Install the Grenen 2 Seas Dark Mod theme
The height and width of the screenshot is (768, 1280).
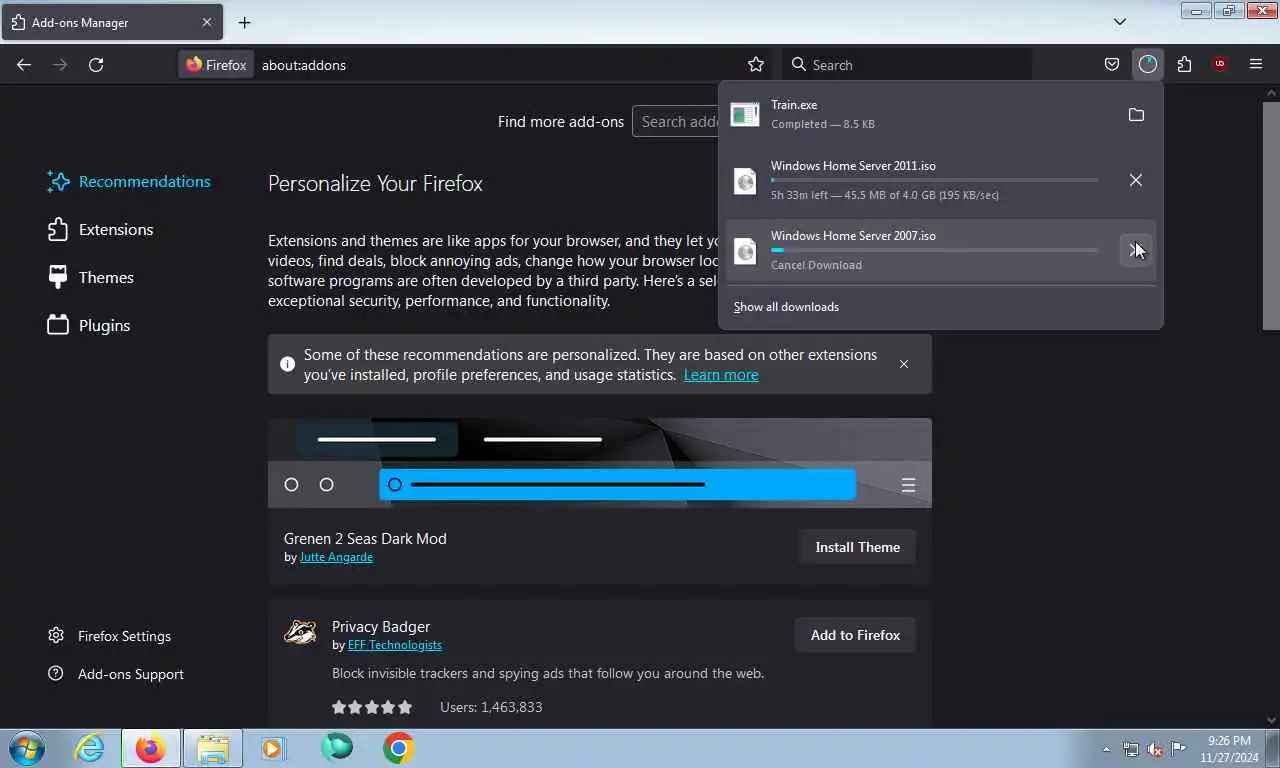point(857,547)
